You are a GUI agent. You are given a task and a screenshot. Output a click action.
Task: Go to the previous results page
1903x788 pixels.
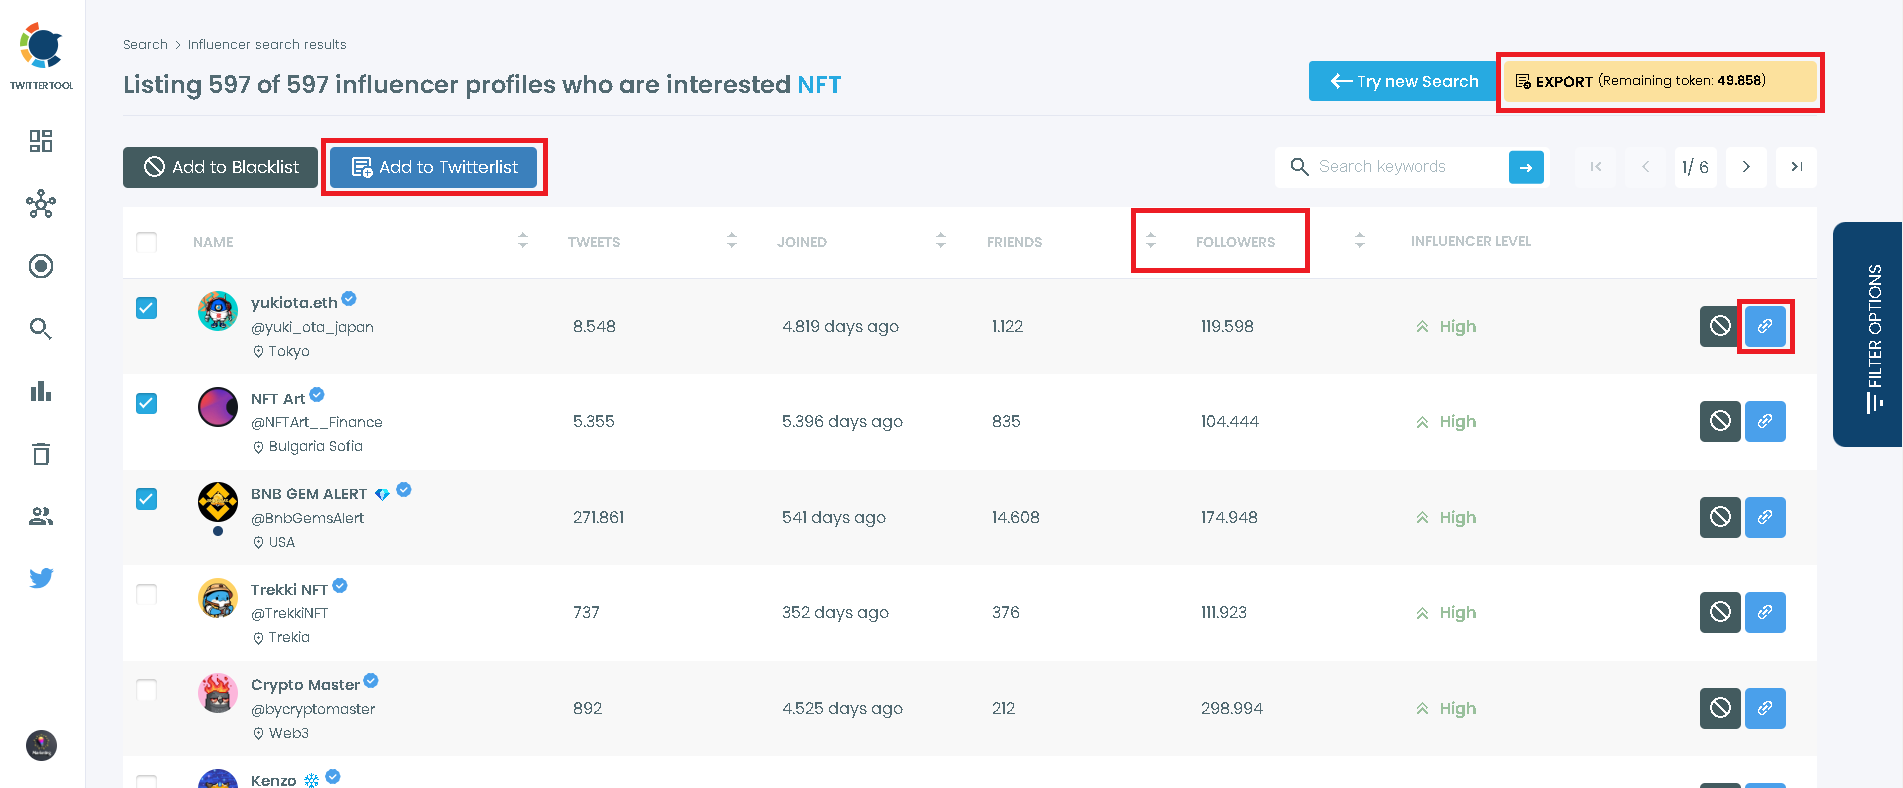[x=1646, y=167]
